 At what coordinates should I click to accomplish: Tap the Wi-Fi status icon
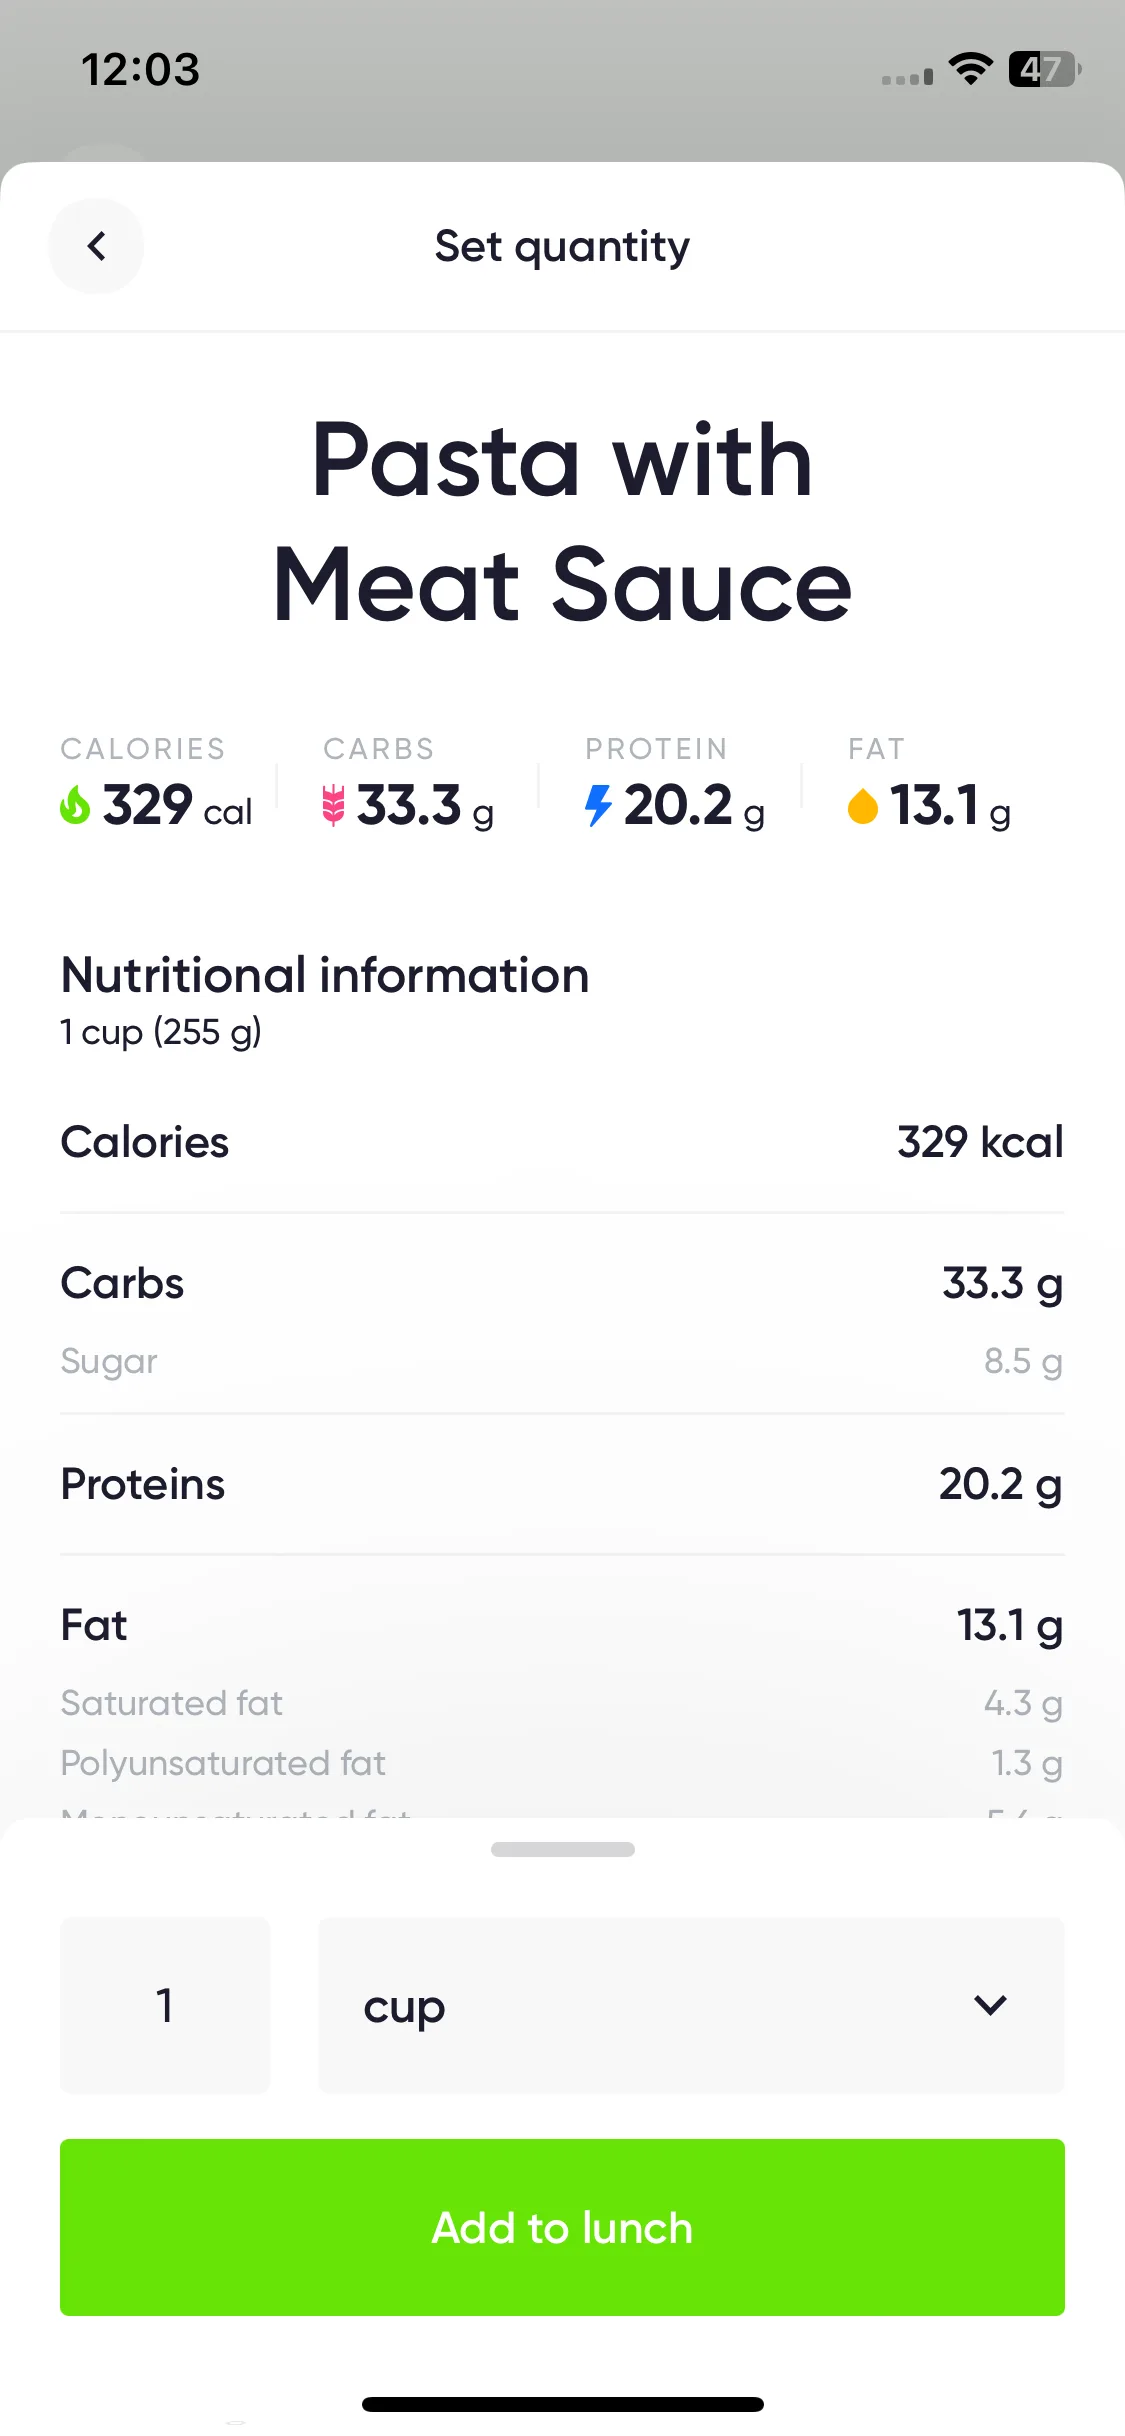(970, 69)
